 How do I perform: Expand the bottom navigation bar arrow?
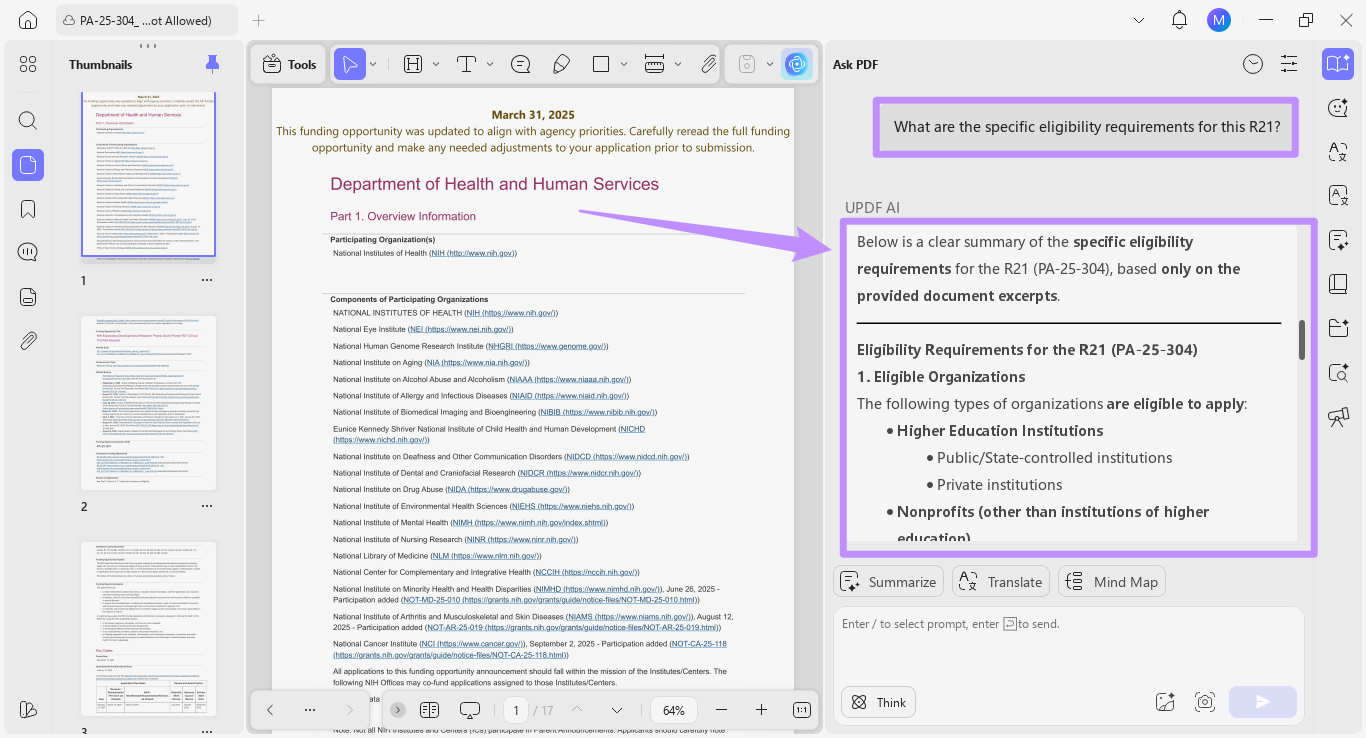pos(398,710)
